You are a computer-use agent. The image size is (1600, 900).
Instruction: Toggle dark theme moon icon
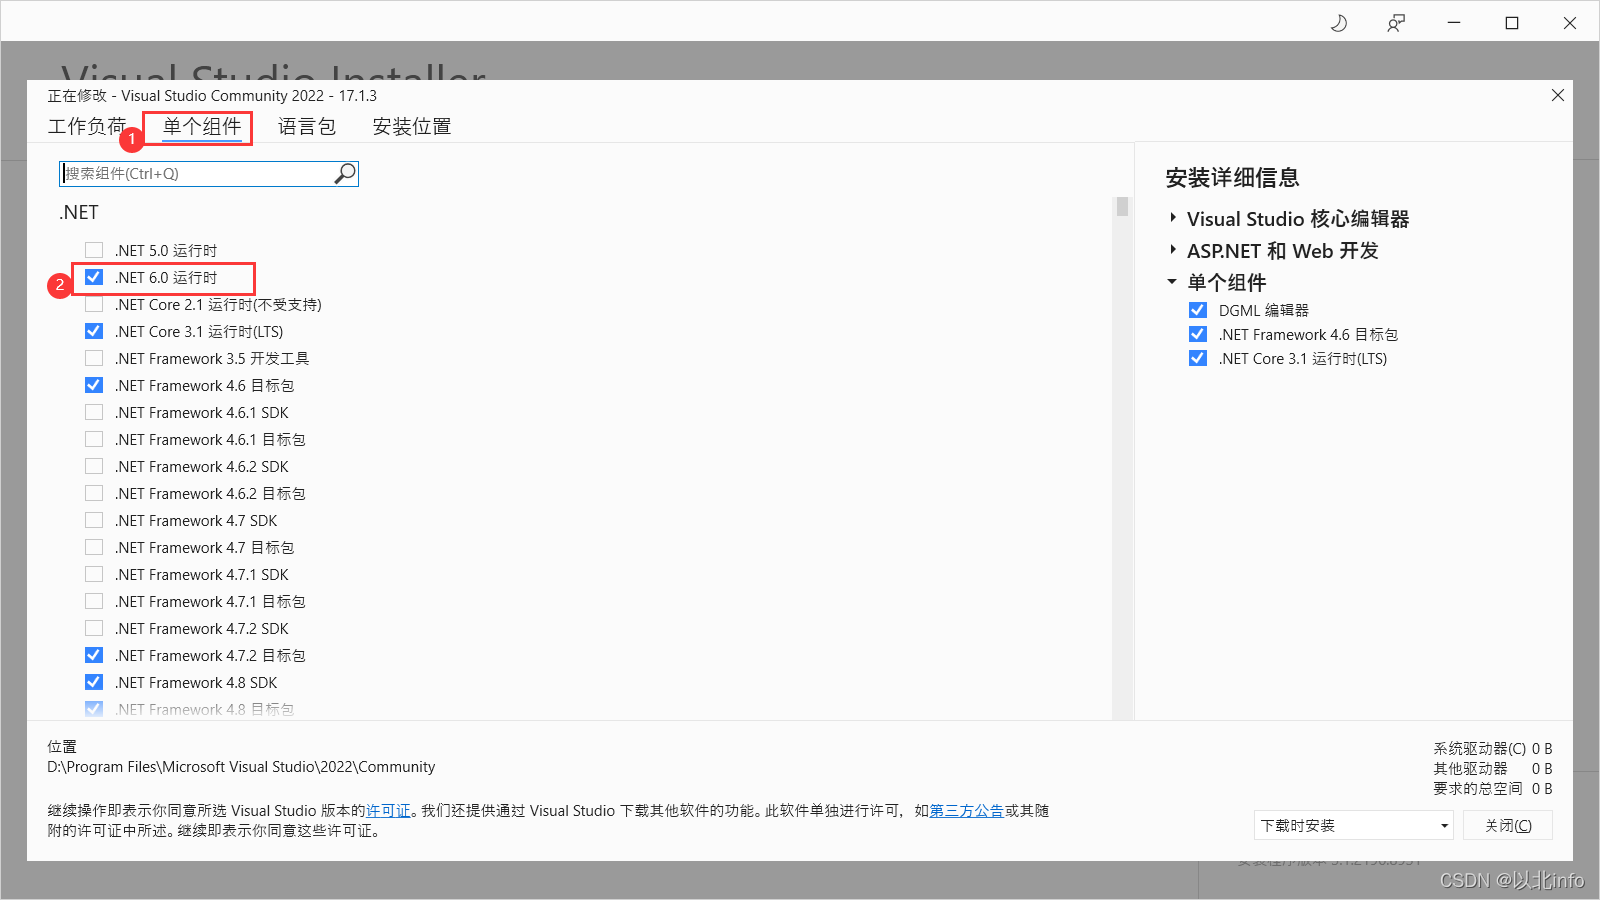pos(1339,23)
